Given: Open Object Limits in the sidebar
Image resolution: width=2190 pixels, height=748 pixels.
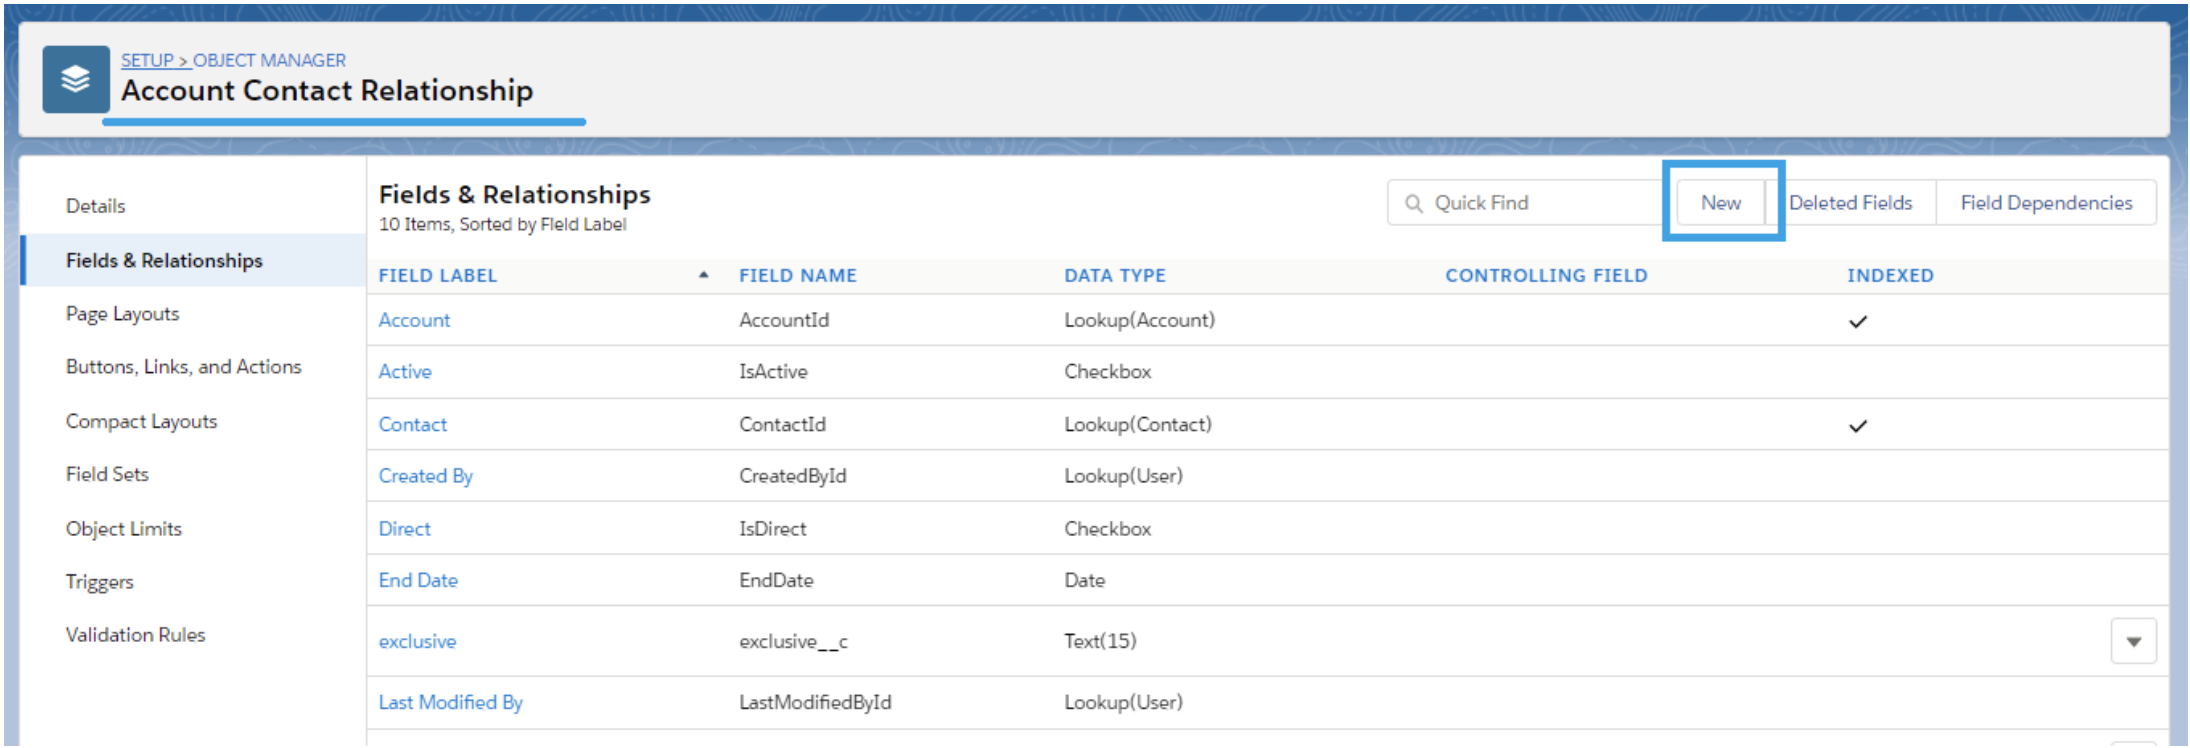Looking at the screenshot, I should click(x=124, y=528).
